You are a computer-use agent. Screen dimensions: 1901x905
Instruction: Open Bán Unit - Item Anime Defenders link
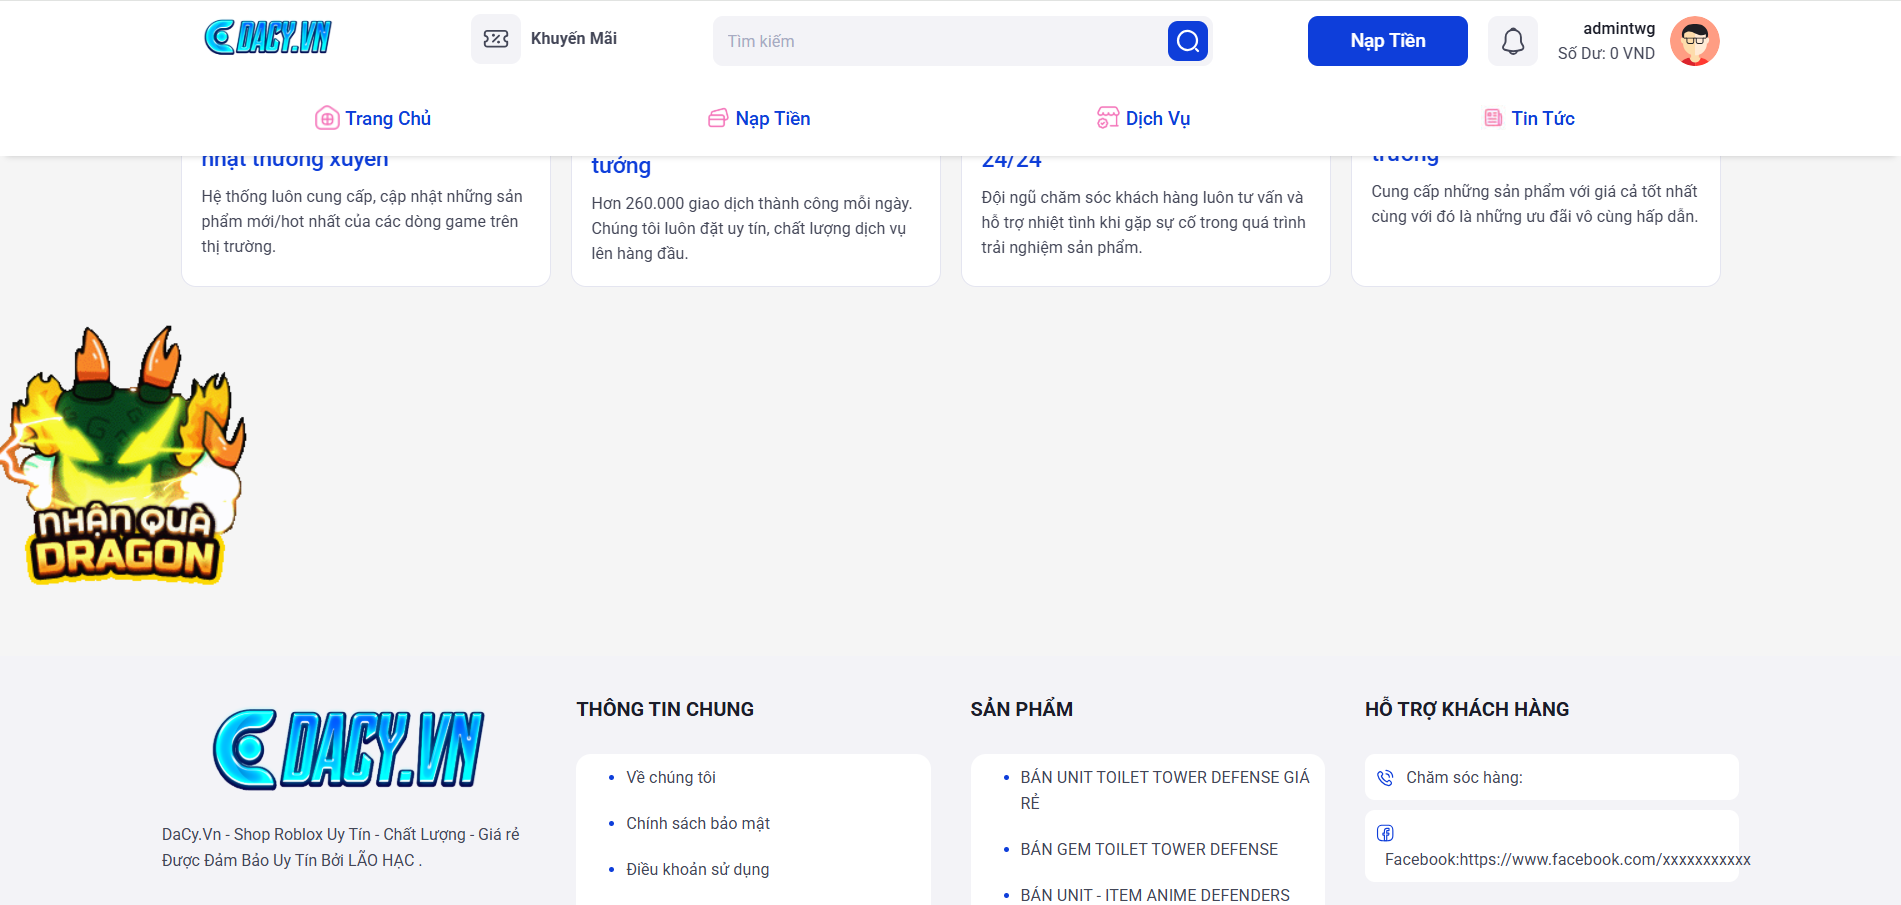tap(1155, 895)
